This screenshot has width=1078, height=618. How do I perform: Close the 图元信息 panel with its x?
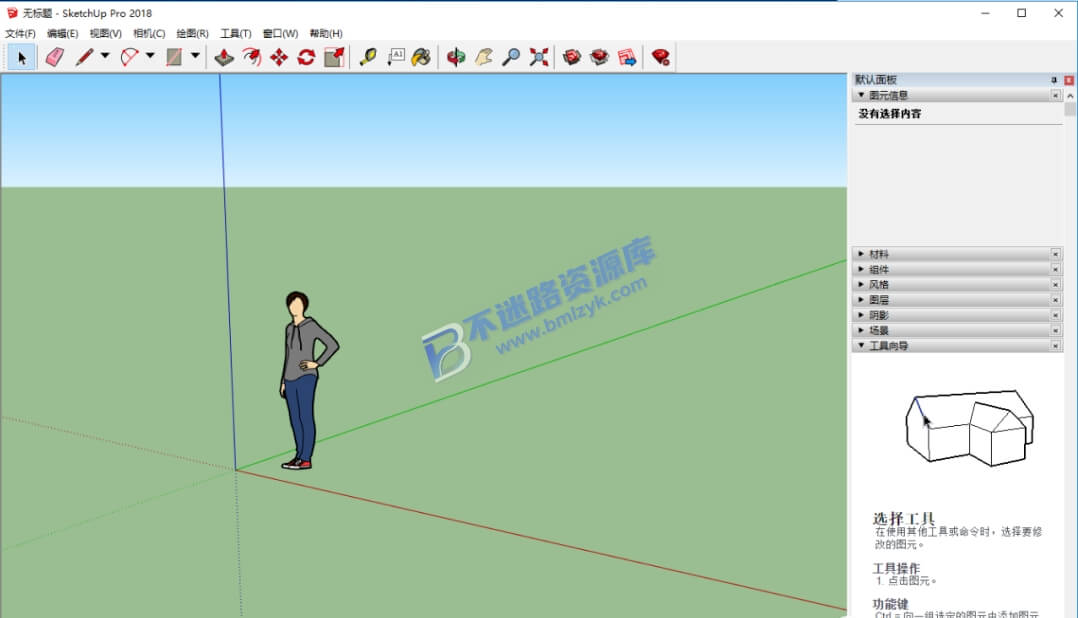click(x=1055, y=96)
